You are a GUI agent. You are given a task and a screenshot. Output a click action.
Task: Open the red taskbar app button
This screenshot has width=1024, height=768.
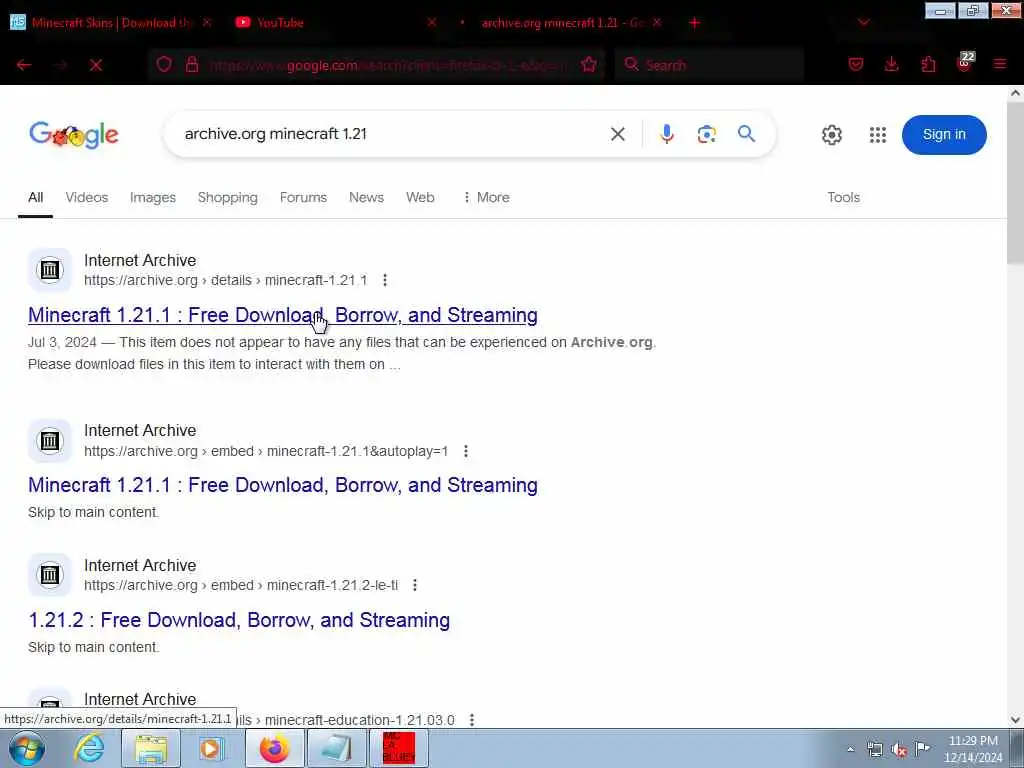[x=398, y=748]
